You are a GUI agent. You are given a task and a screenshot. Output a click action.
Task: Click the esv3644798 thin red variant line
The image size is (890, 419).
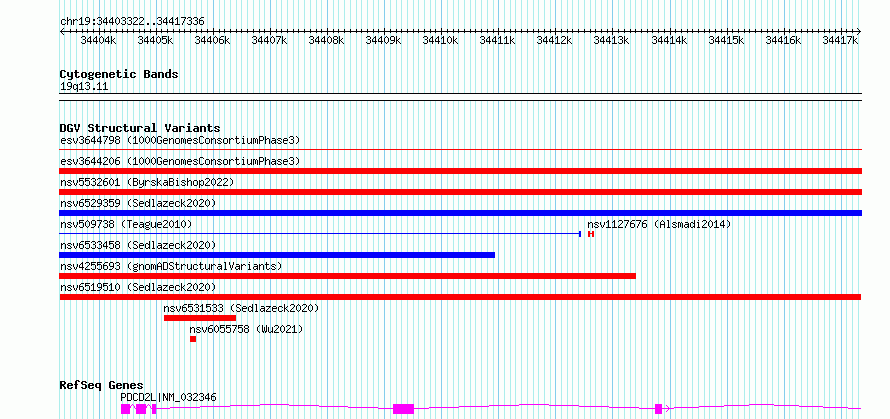460,150
